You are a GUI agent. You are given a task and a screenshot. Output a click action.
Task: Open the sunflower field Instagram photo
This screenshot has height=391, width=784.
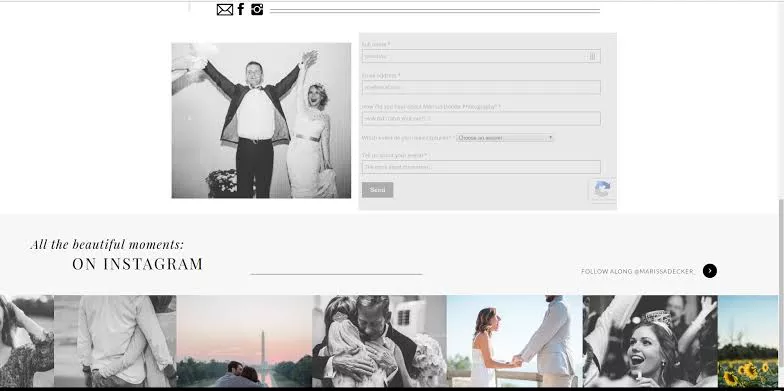point(748,341)
